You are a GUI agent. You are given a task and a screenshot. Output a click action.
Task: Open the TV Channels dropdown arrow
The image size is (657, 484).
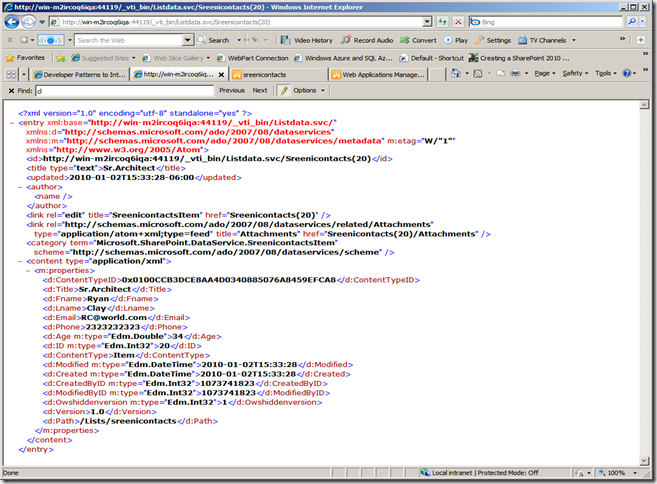pyautogui.click(x=574, y=41)
